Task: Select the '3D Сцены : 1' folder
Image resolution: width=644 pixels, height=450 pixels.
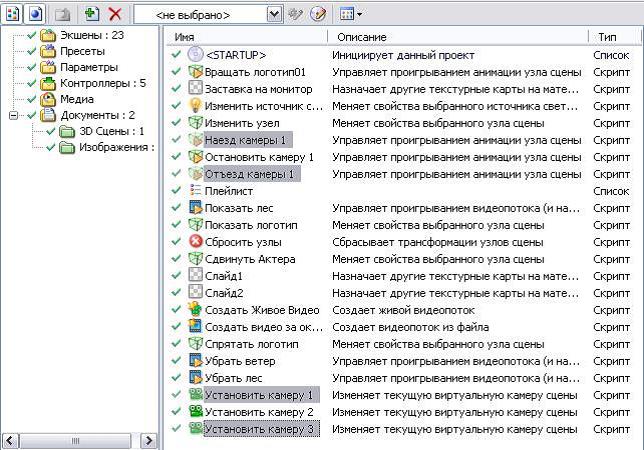Action: click(x=112, y=131)
